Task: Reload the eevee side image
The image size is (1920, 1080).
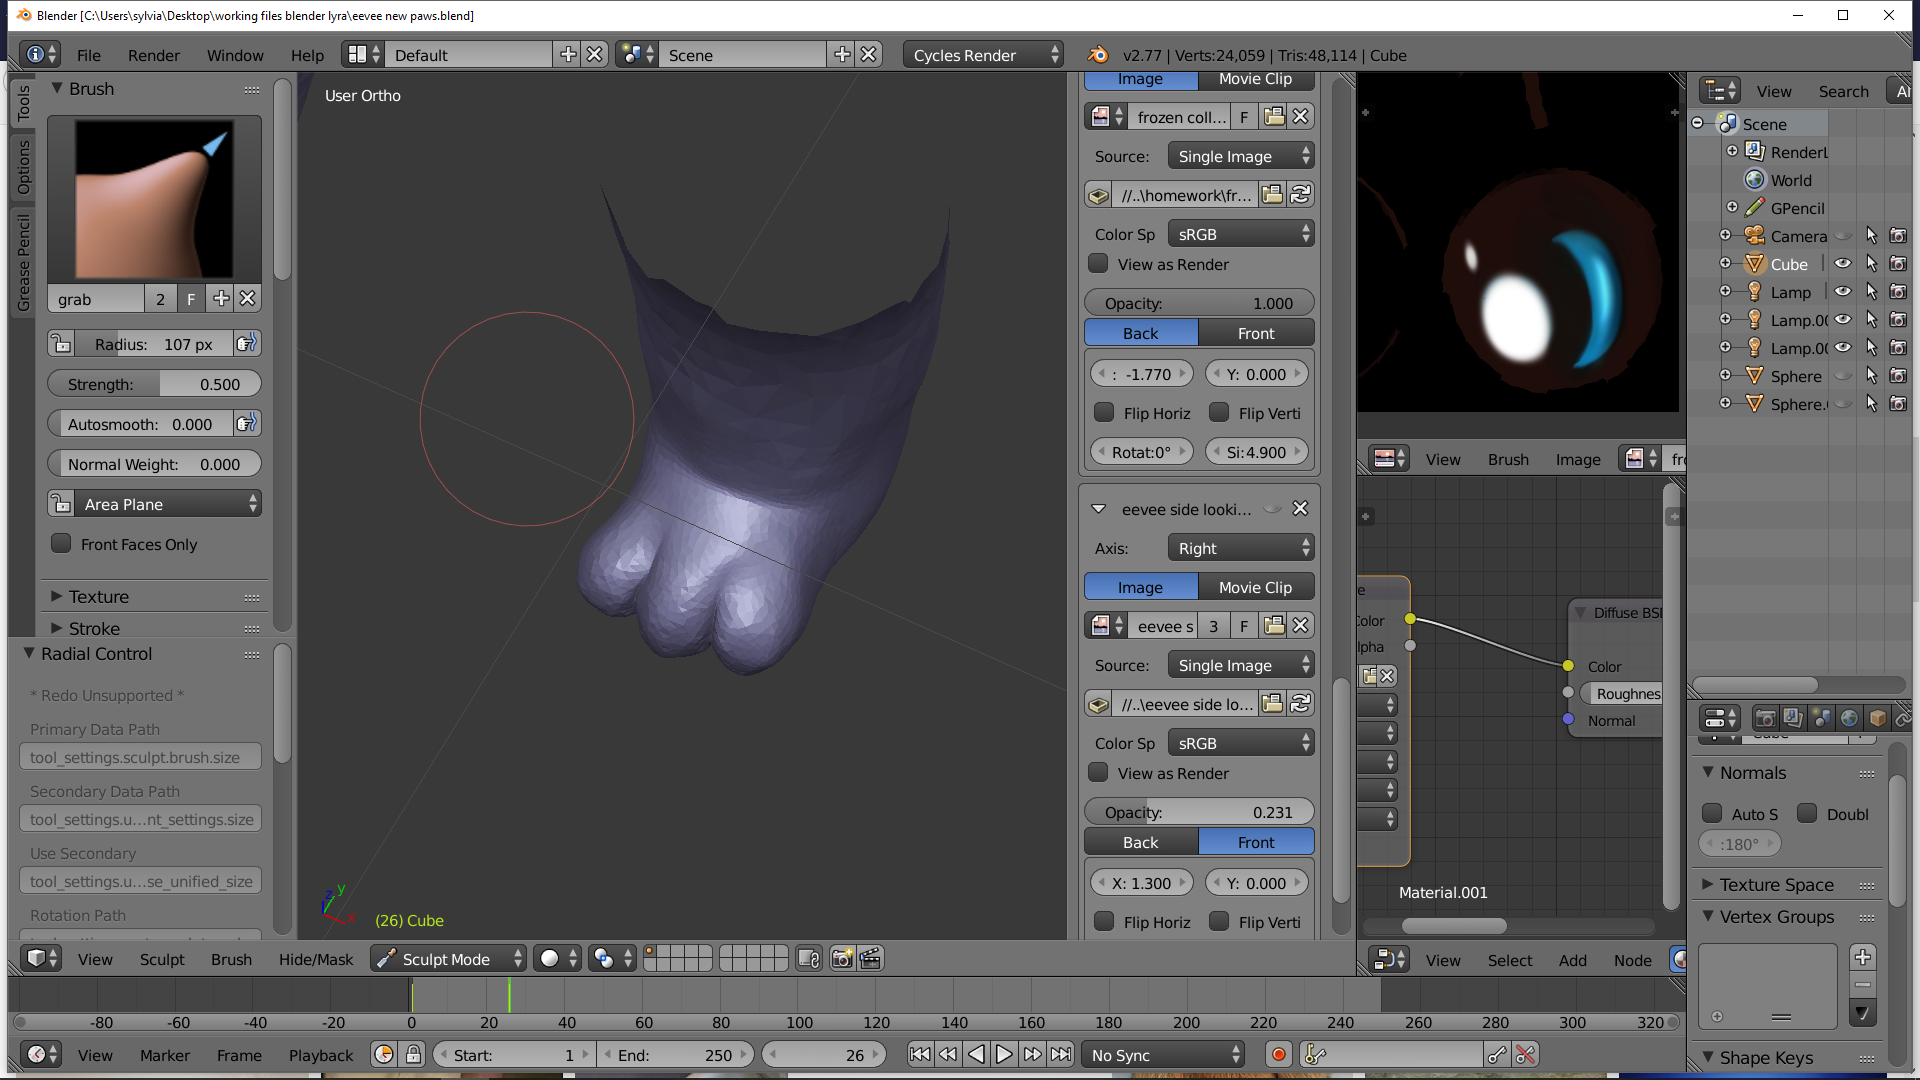Action: (1301, 704)
